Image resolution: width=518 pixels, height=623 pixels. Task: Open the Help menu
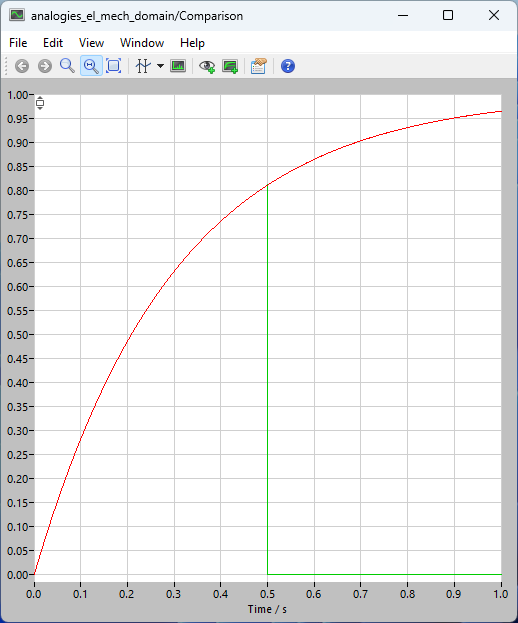coord(192,43)
